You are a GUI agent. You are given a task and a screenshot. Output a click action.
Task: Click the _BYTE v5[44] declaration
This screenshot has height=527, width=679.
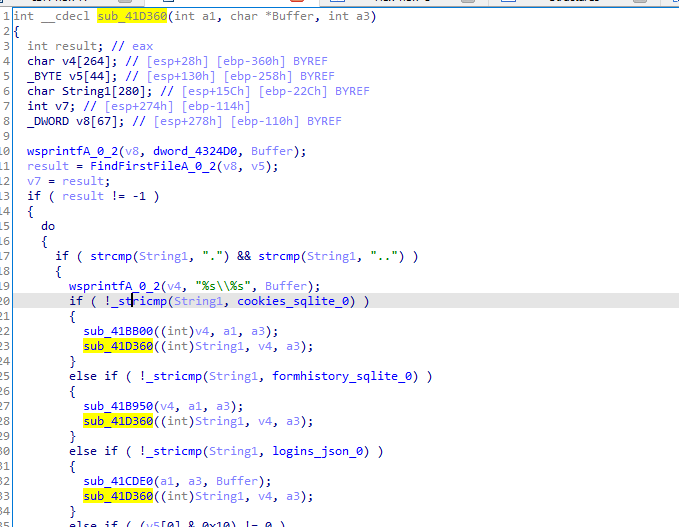(x=72, y=76)
